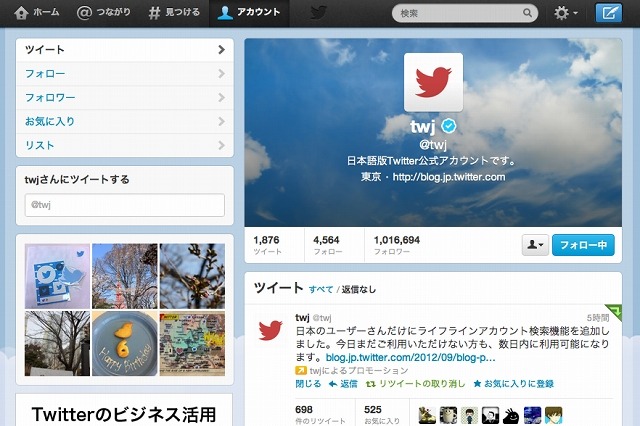This screenshot has width=640, height=426.
Task: Click the promoted arrow icon
Action: click(301, 371)
